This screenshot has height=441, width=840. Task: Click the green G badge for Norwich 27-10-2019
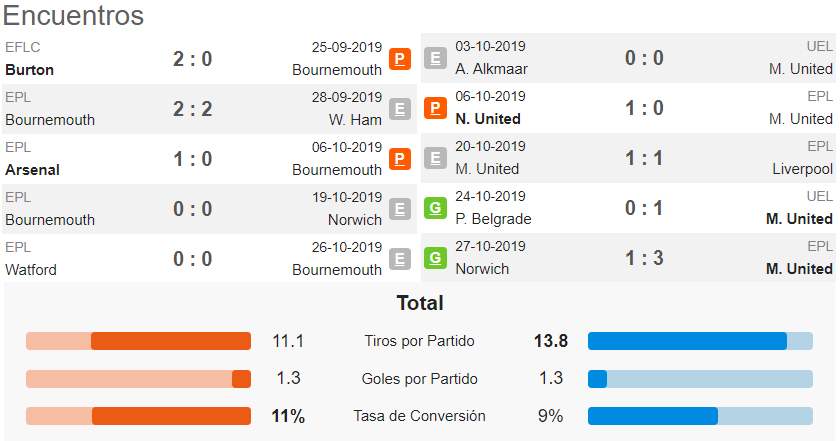435,258
